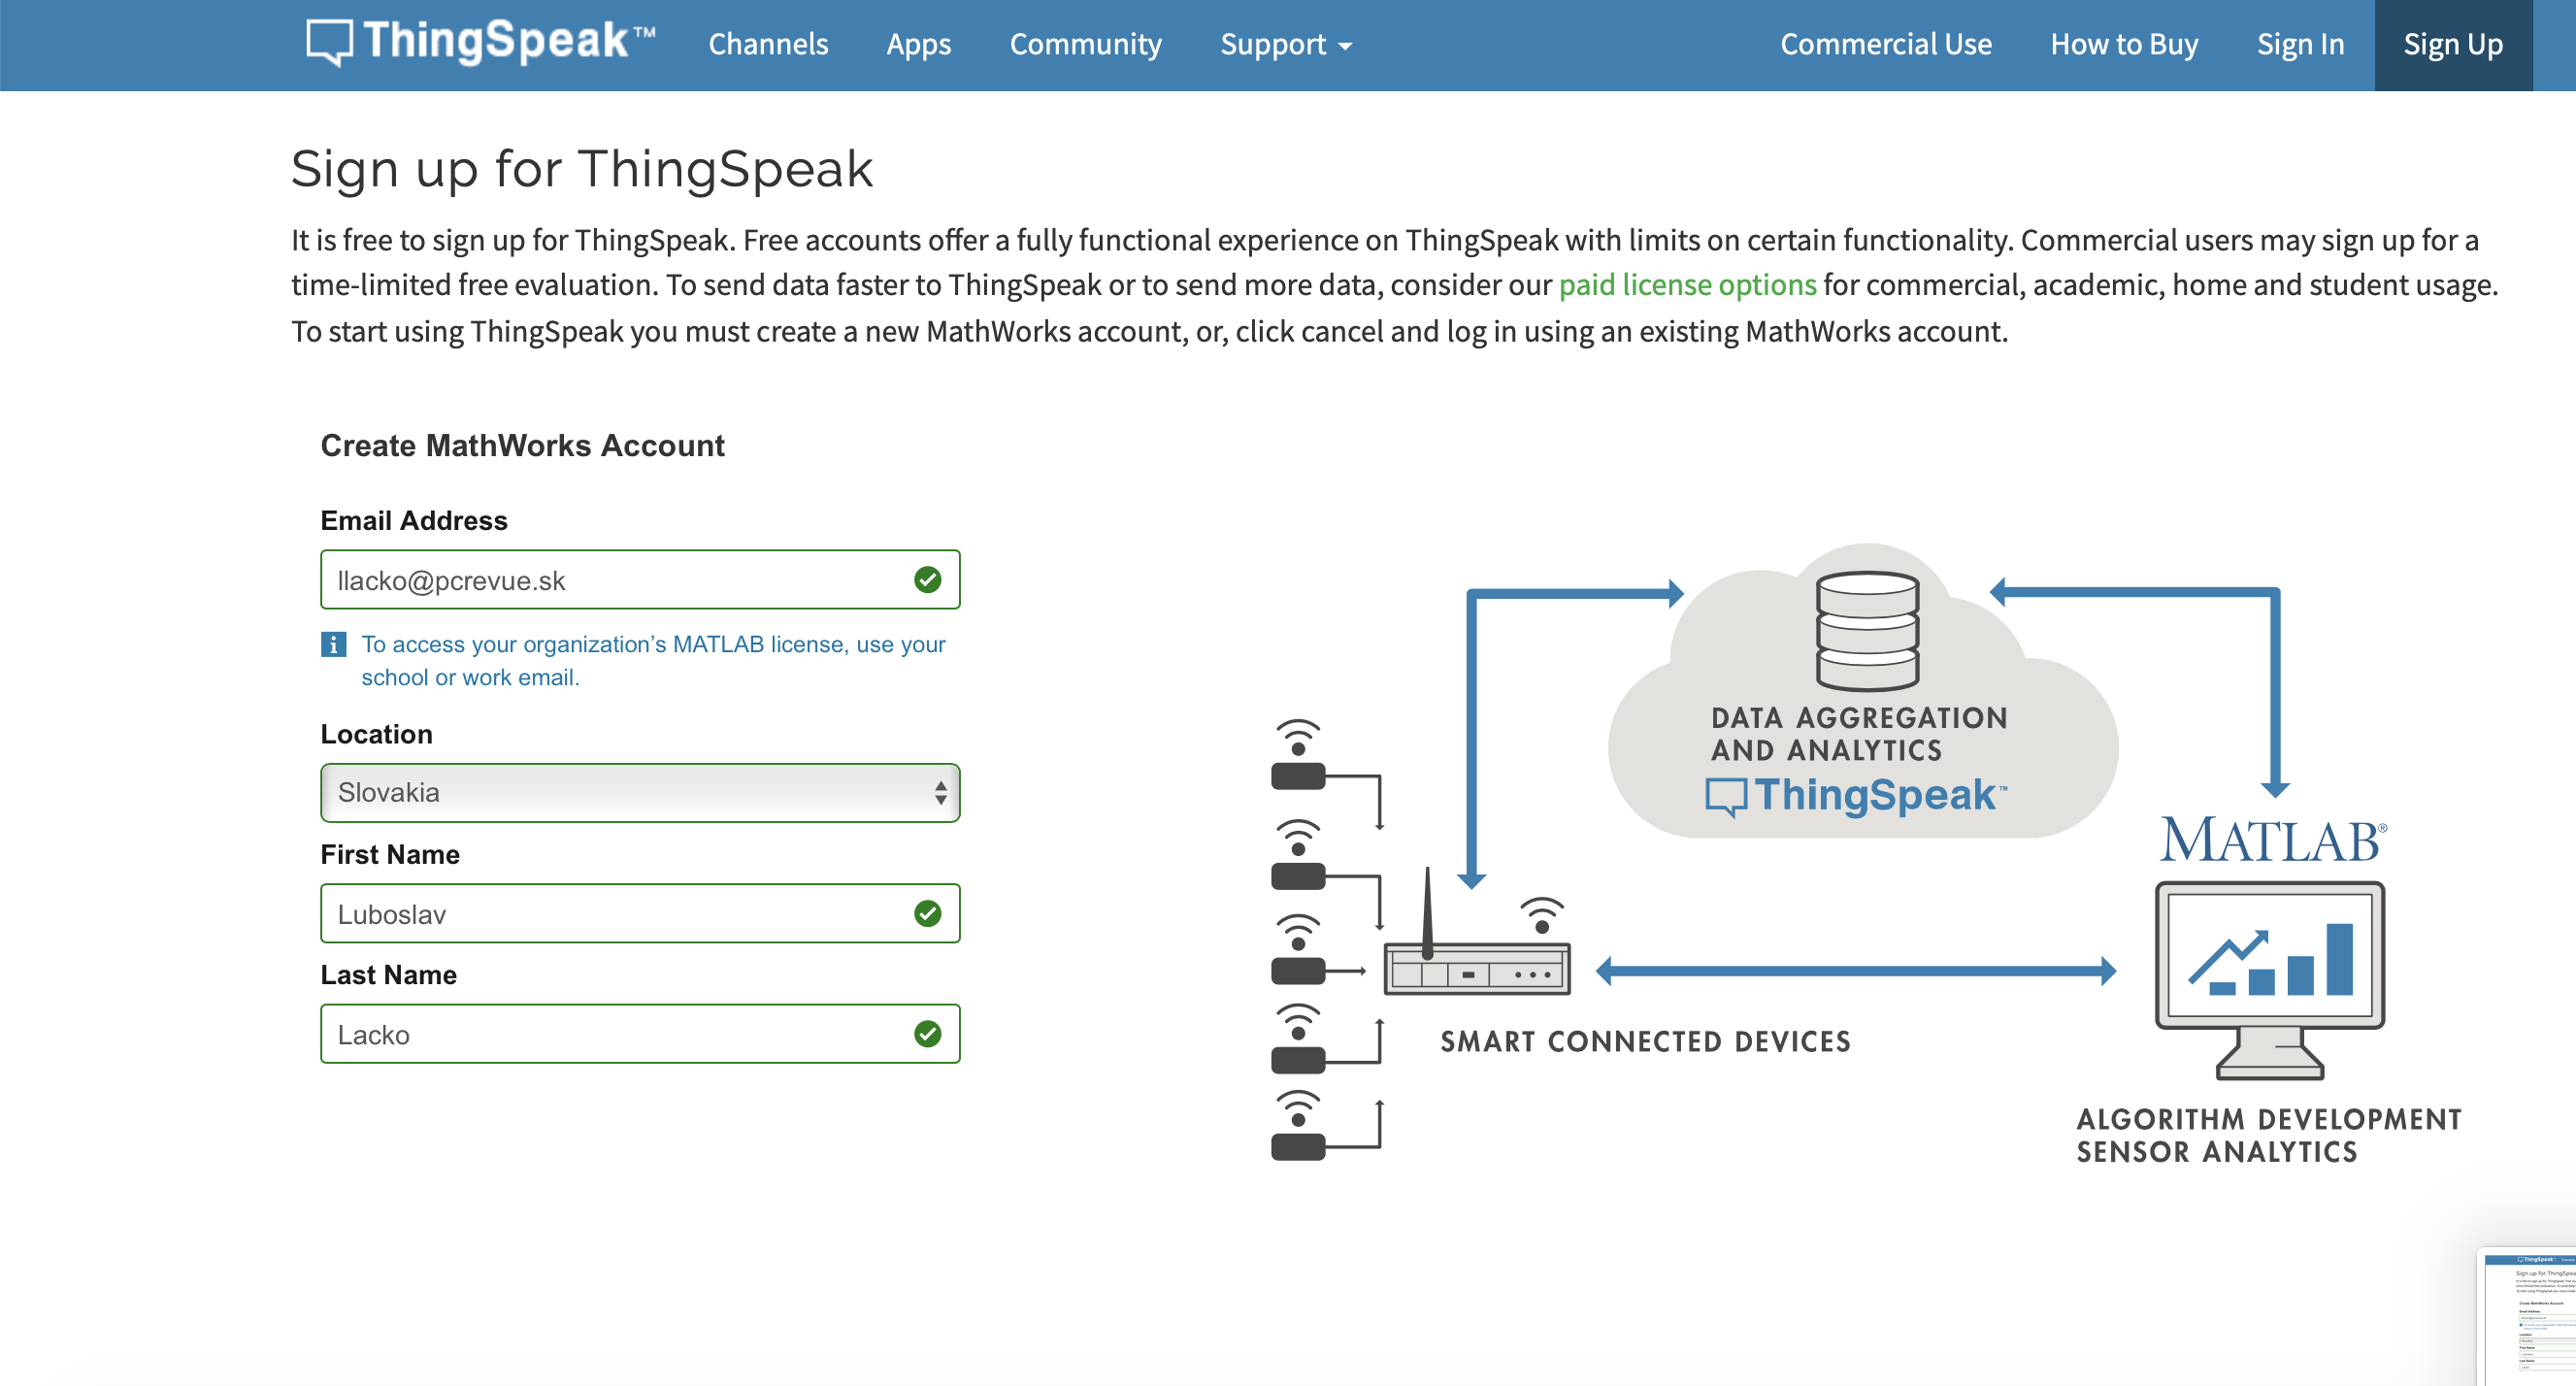Follow the paid license options link

point(1687,285)
